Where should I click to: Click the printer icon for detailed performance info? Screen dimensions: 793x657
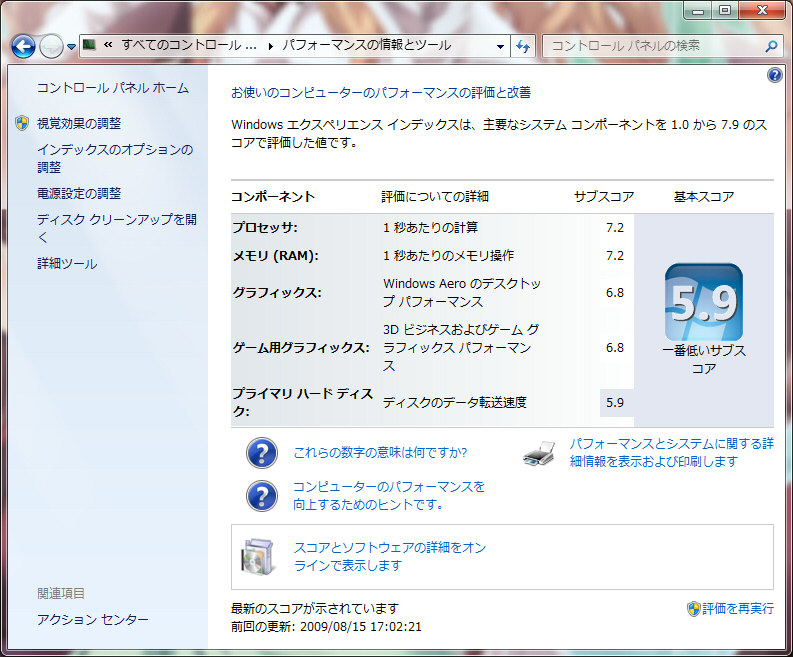click(x=539, y=453)
